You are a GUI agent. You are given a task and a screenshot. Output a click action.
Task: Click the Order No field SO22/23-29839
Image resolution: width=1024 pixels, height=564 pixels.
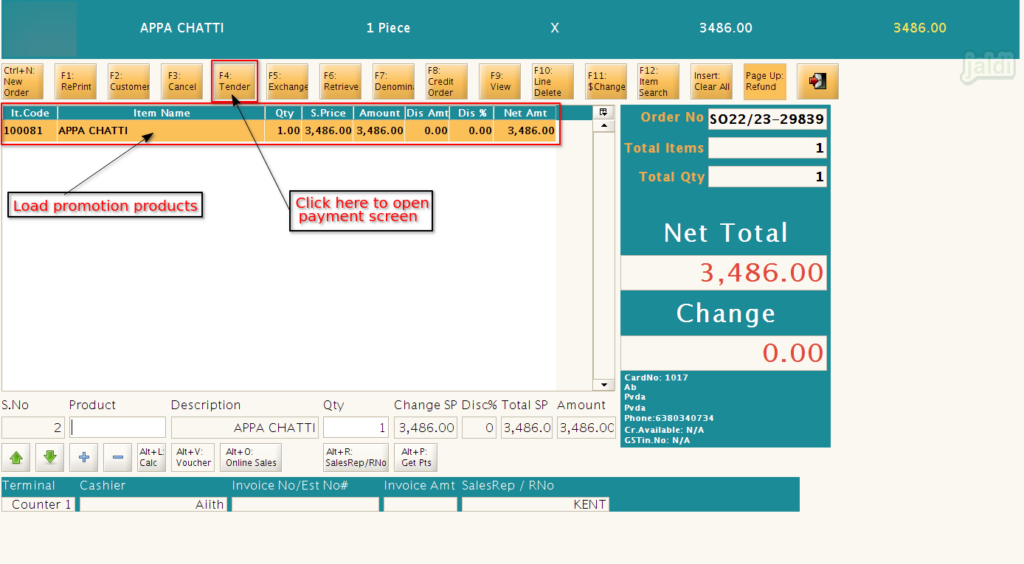point(767,119)
